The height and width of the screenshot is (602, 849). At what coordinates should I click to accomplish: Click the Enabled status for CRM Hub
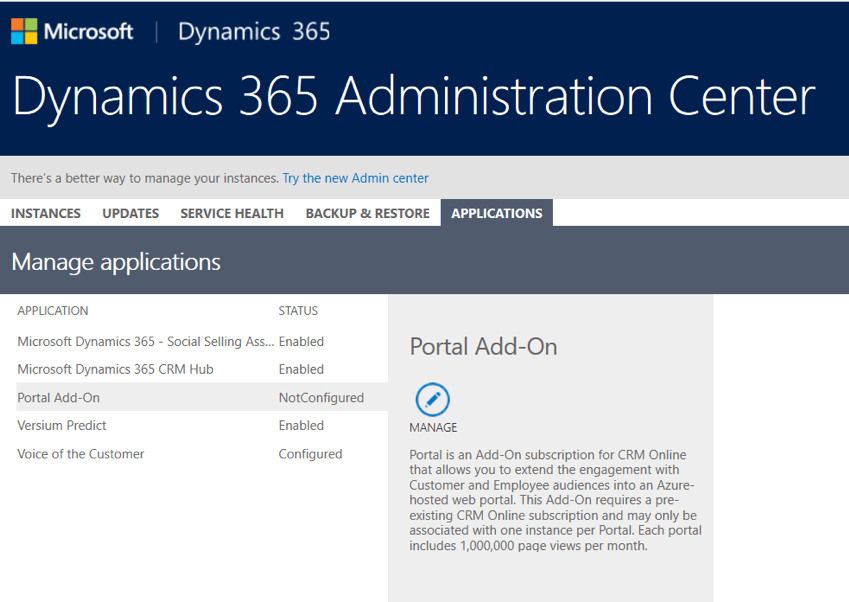(301, 369)
